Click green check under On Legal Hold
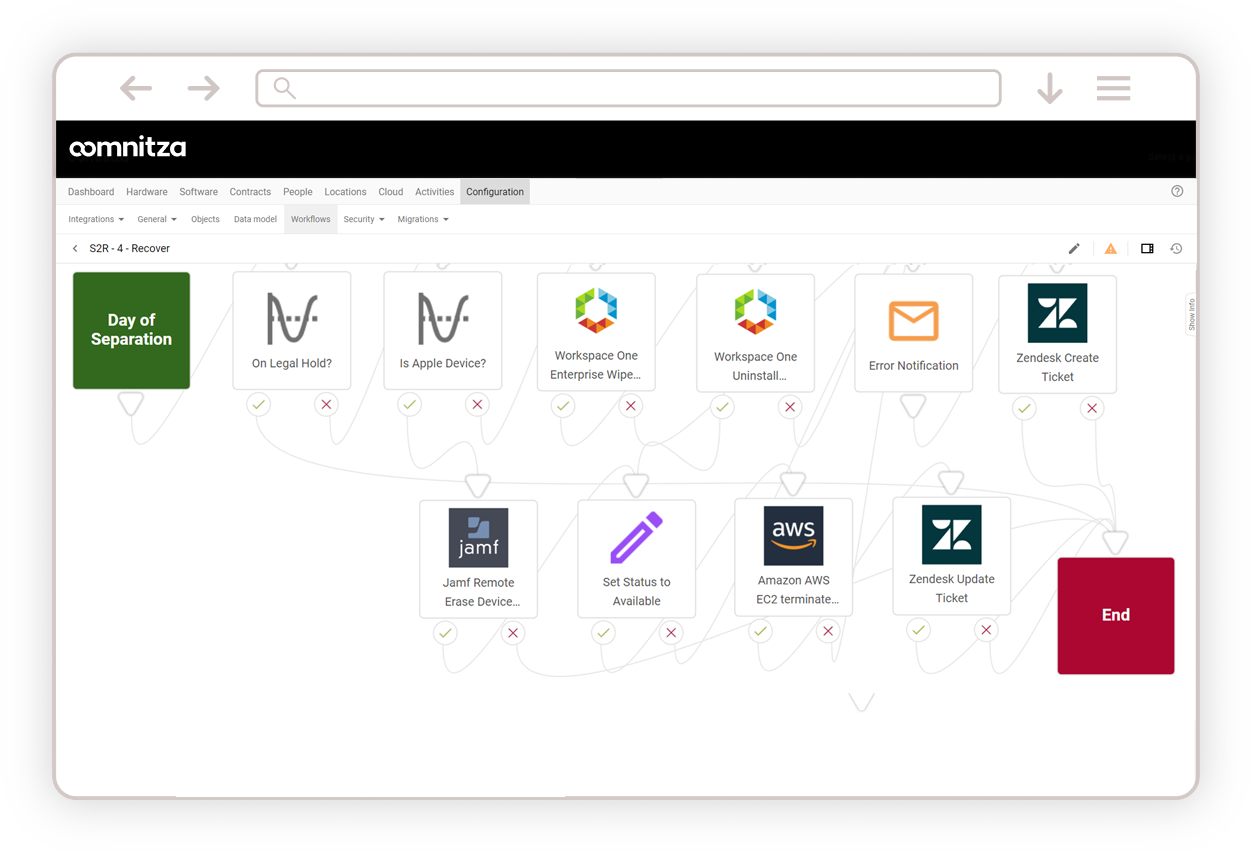 pos(258,405)
